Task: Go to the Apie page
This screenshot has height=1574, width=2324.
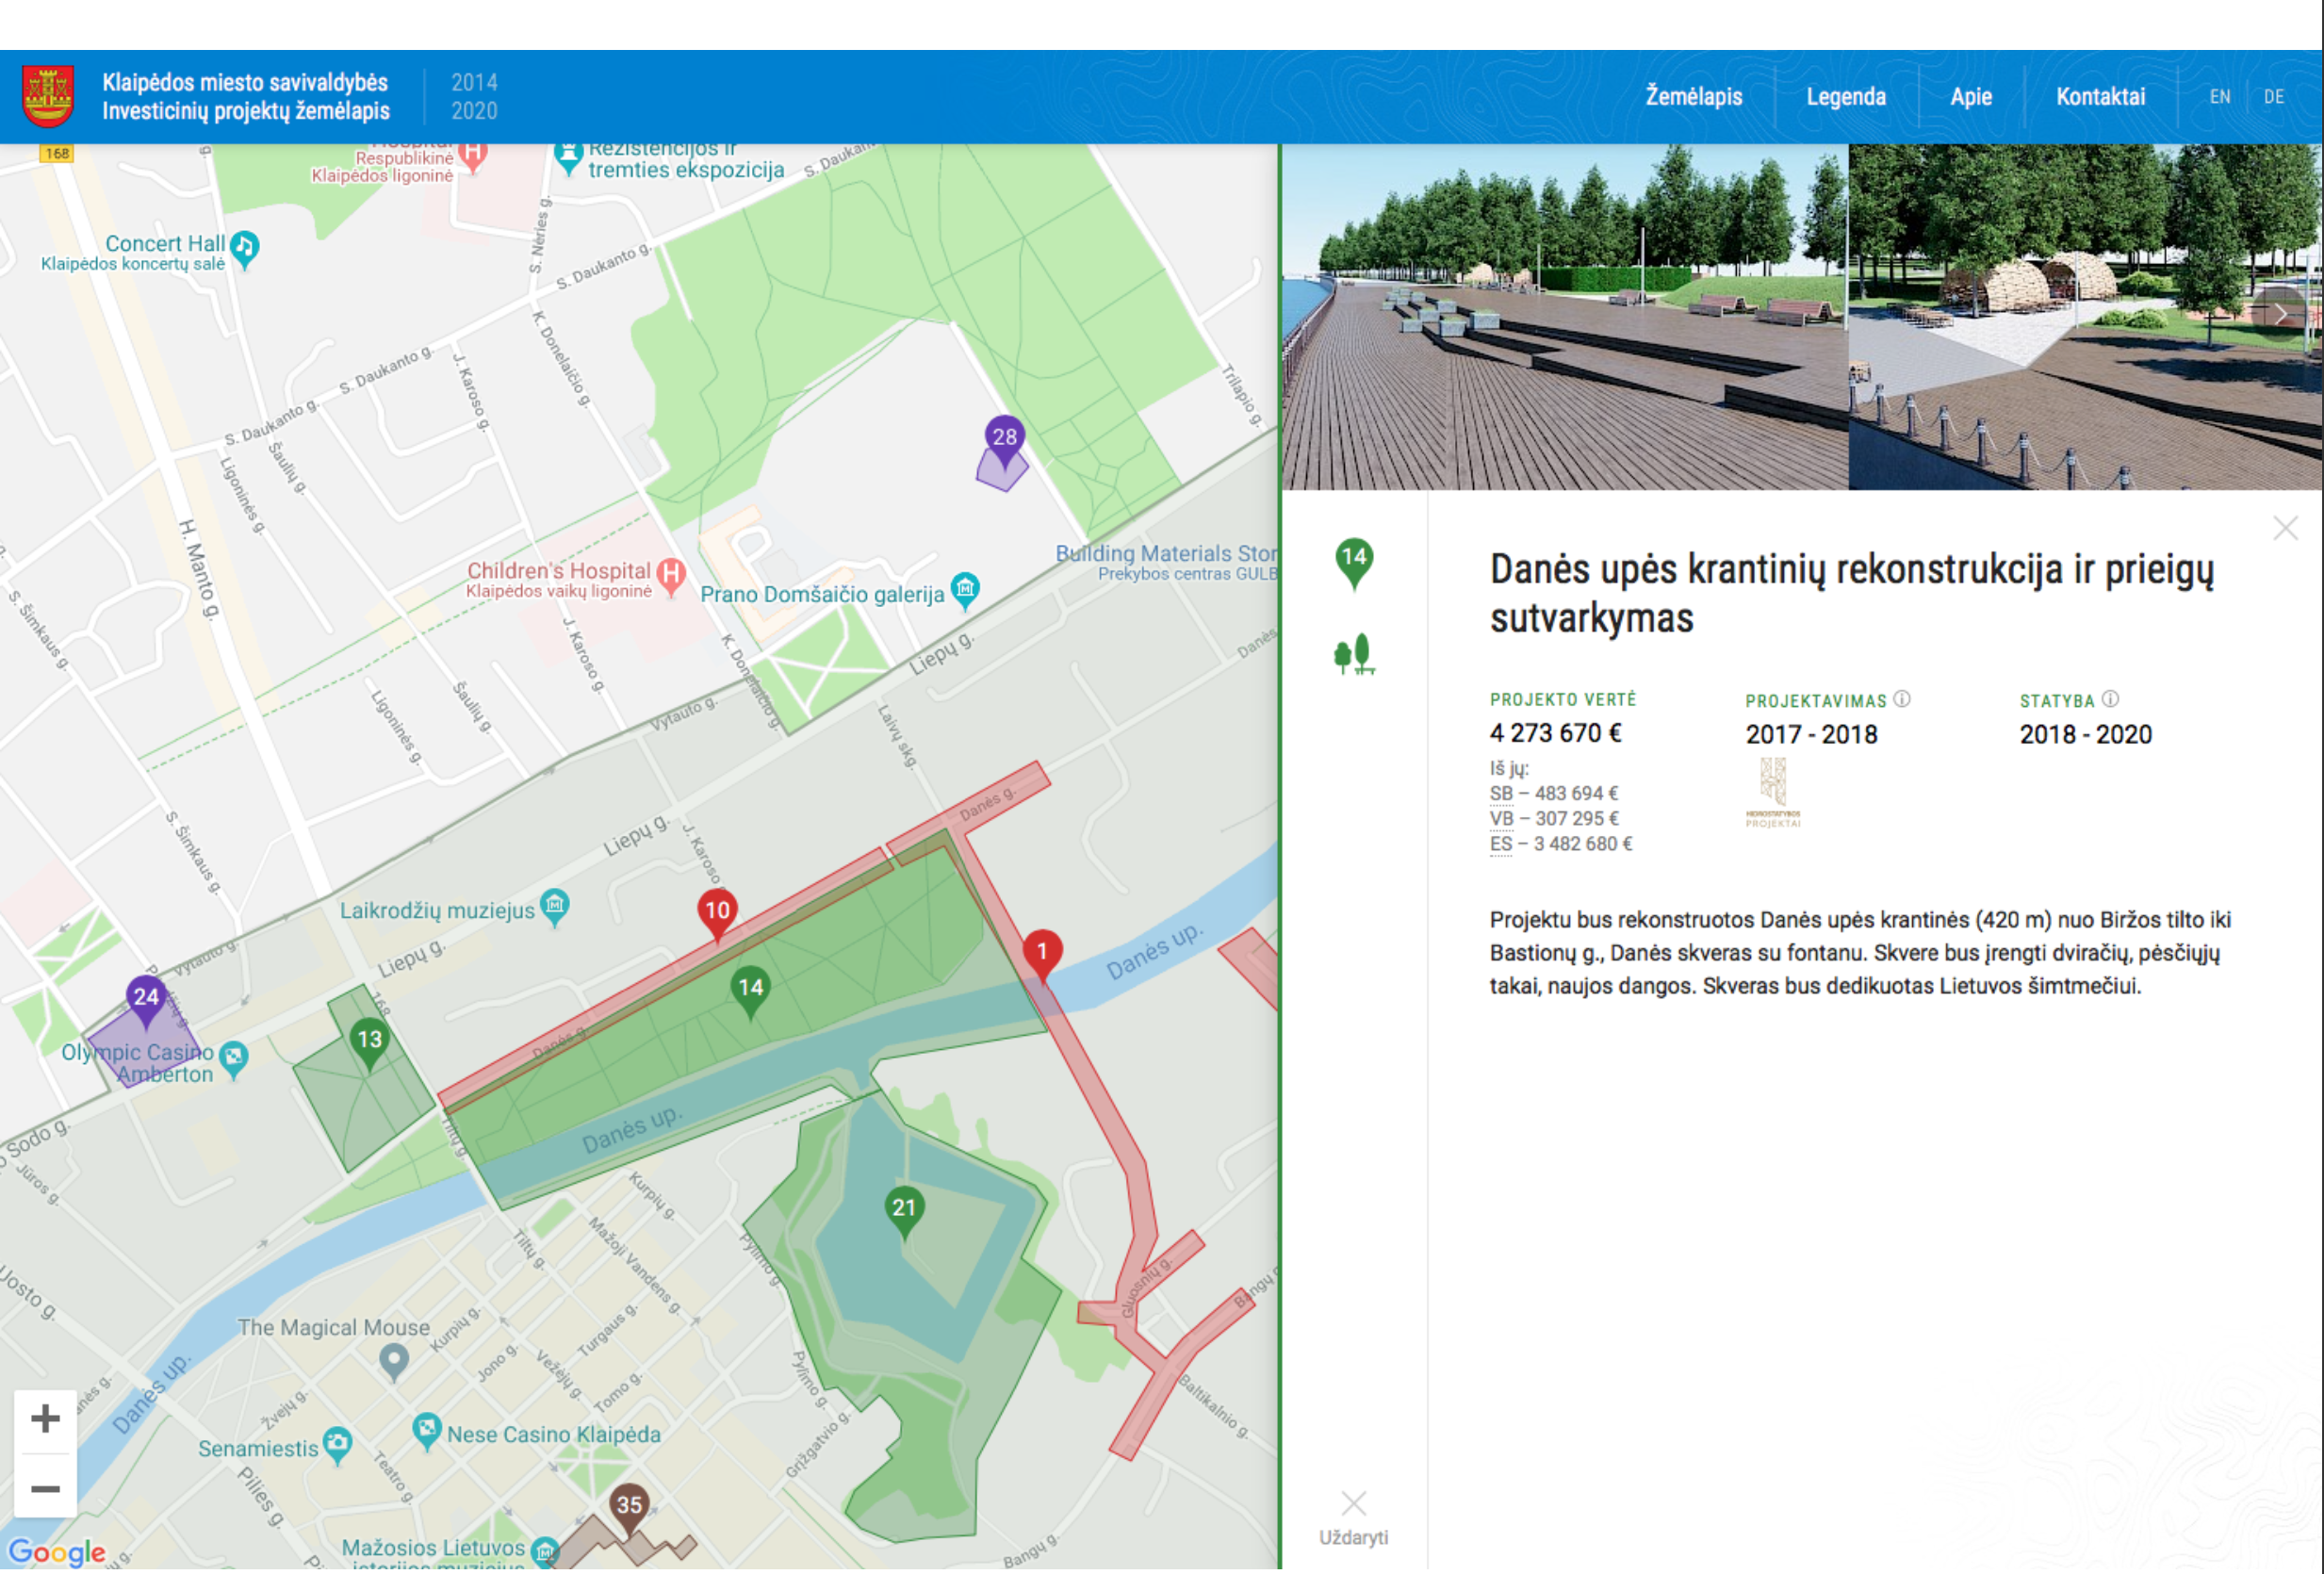Action: 1970,97
